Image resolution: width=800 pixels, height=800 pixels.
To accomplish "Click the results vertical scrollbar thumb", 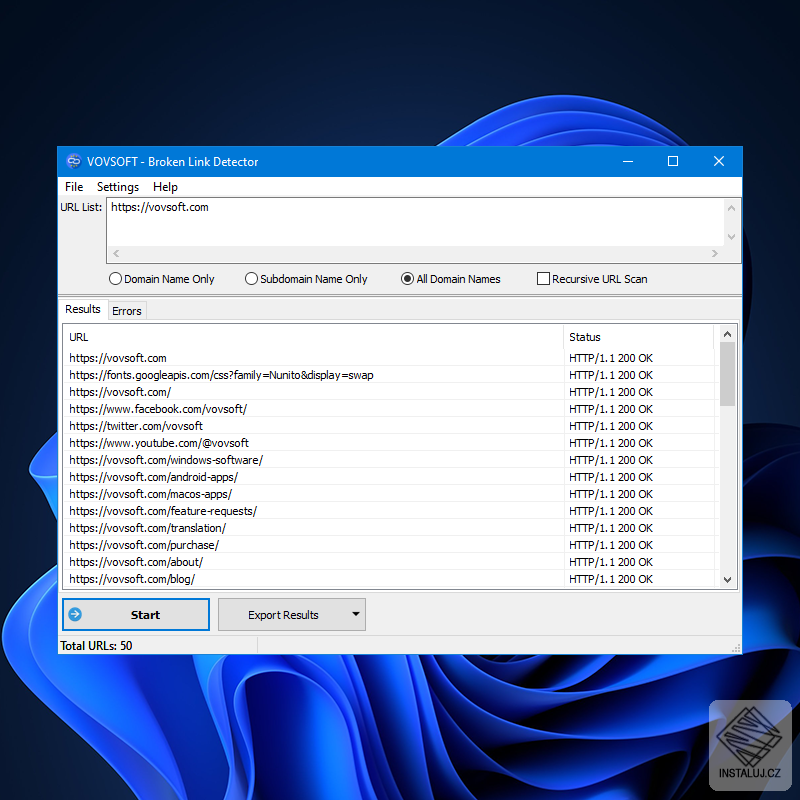I will (x=728, y=374).
